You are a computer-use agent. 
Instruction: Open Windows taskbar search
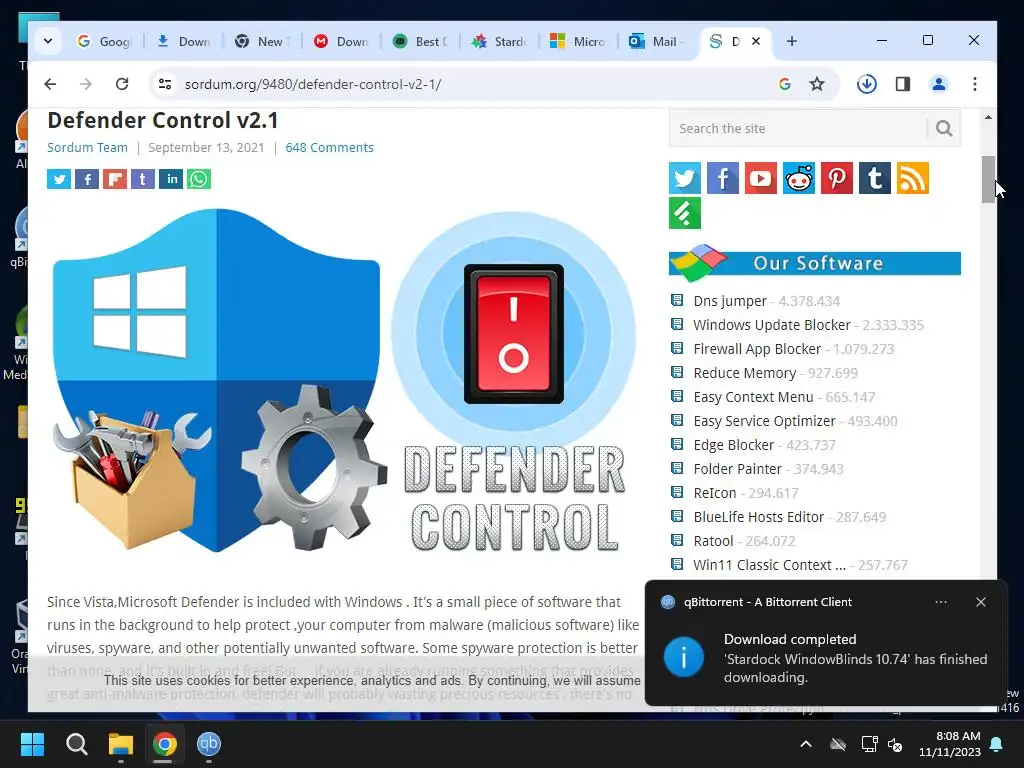point(76,744)
